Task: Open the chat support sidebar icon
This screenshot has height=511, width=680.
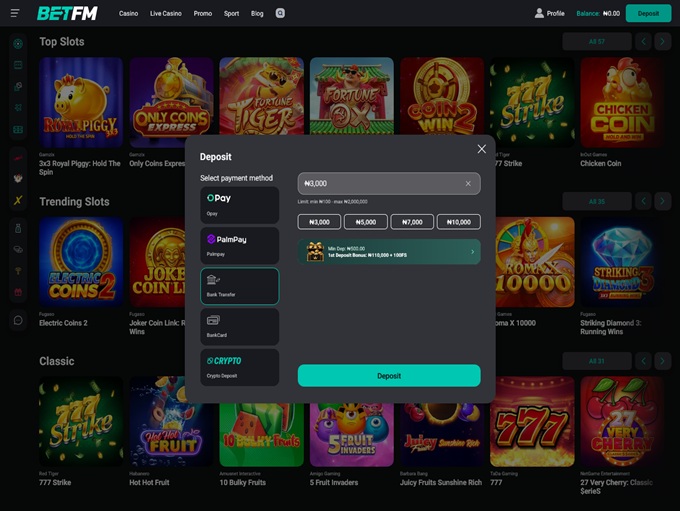Action: pyautogui.click(x=18, y=320)
